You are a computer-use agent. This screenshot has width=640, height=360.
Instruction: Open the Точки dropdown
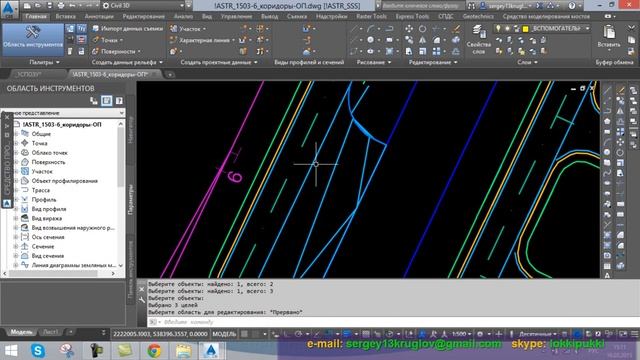tap(108, 40)
